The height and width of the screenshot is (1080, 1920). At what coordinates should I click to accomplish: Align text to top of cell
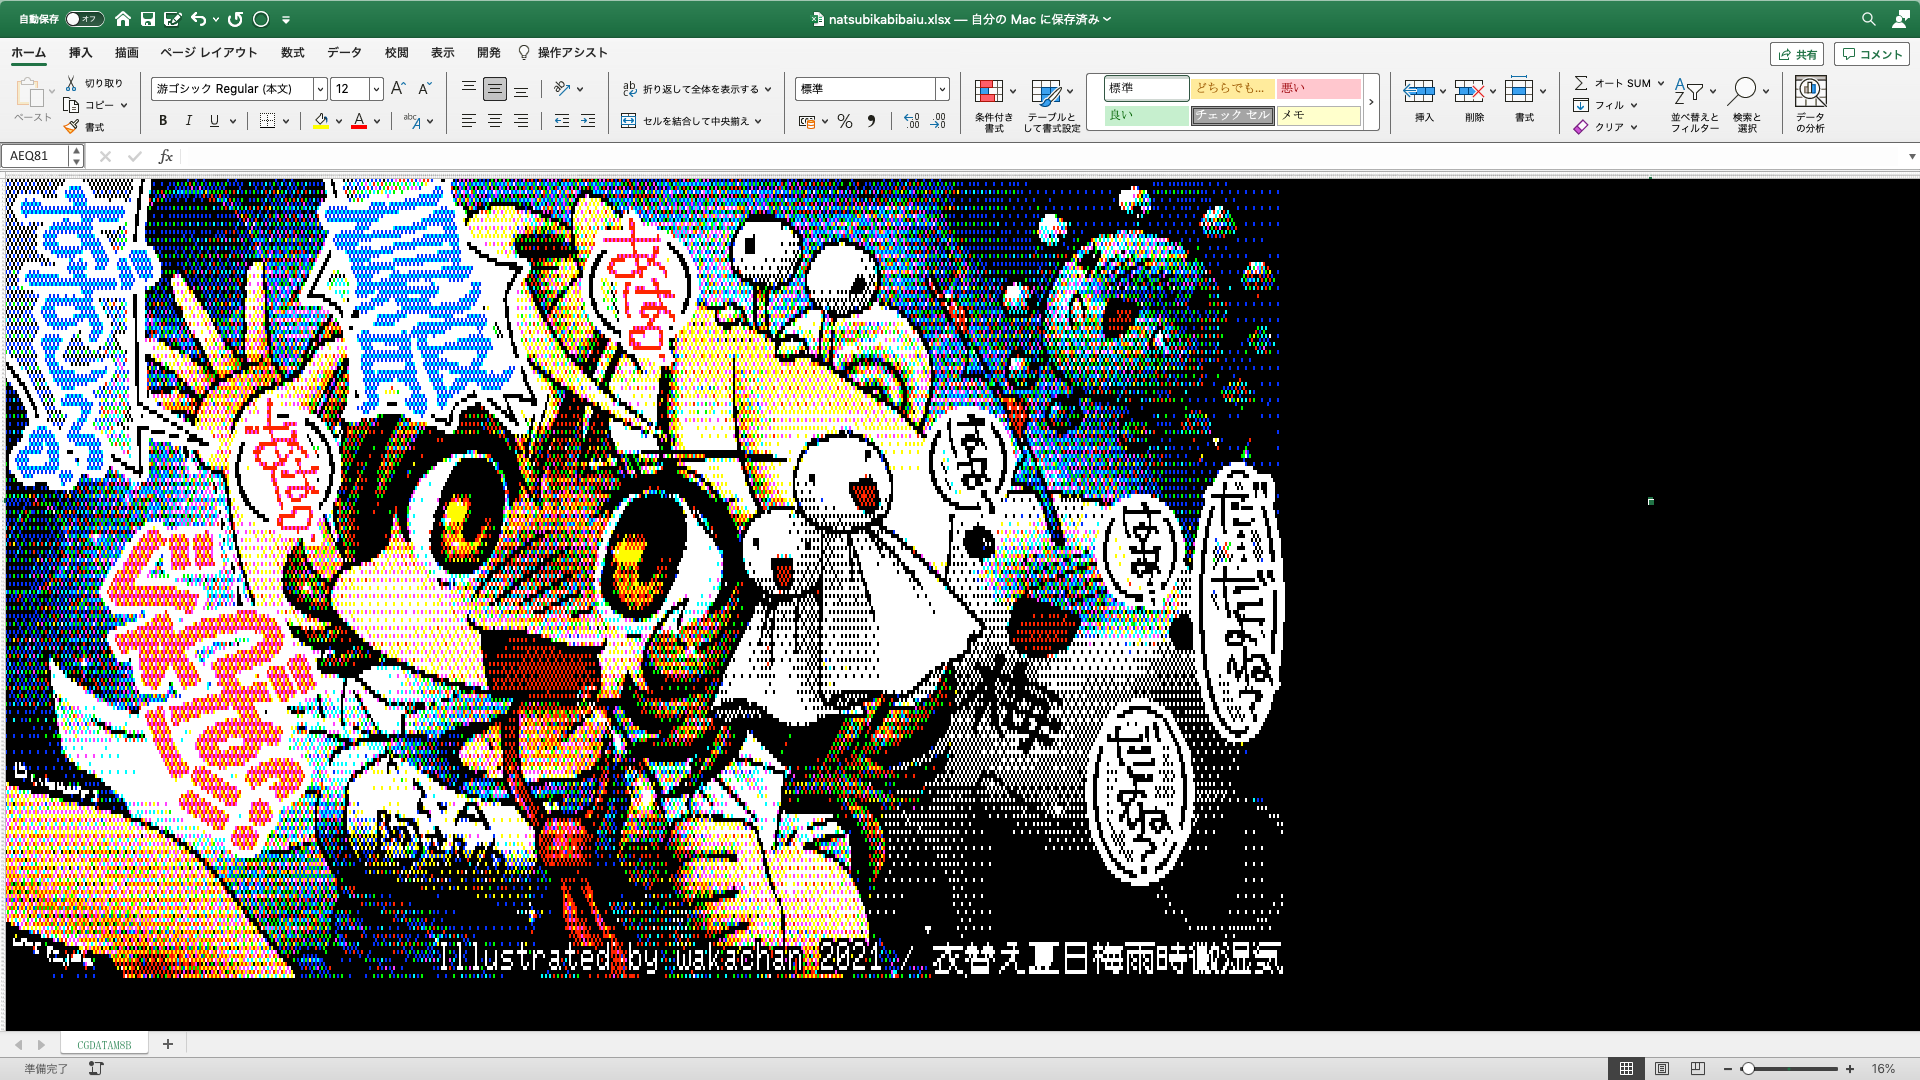(x=468, y=89)
